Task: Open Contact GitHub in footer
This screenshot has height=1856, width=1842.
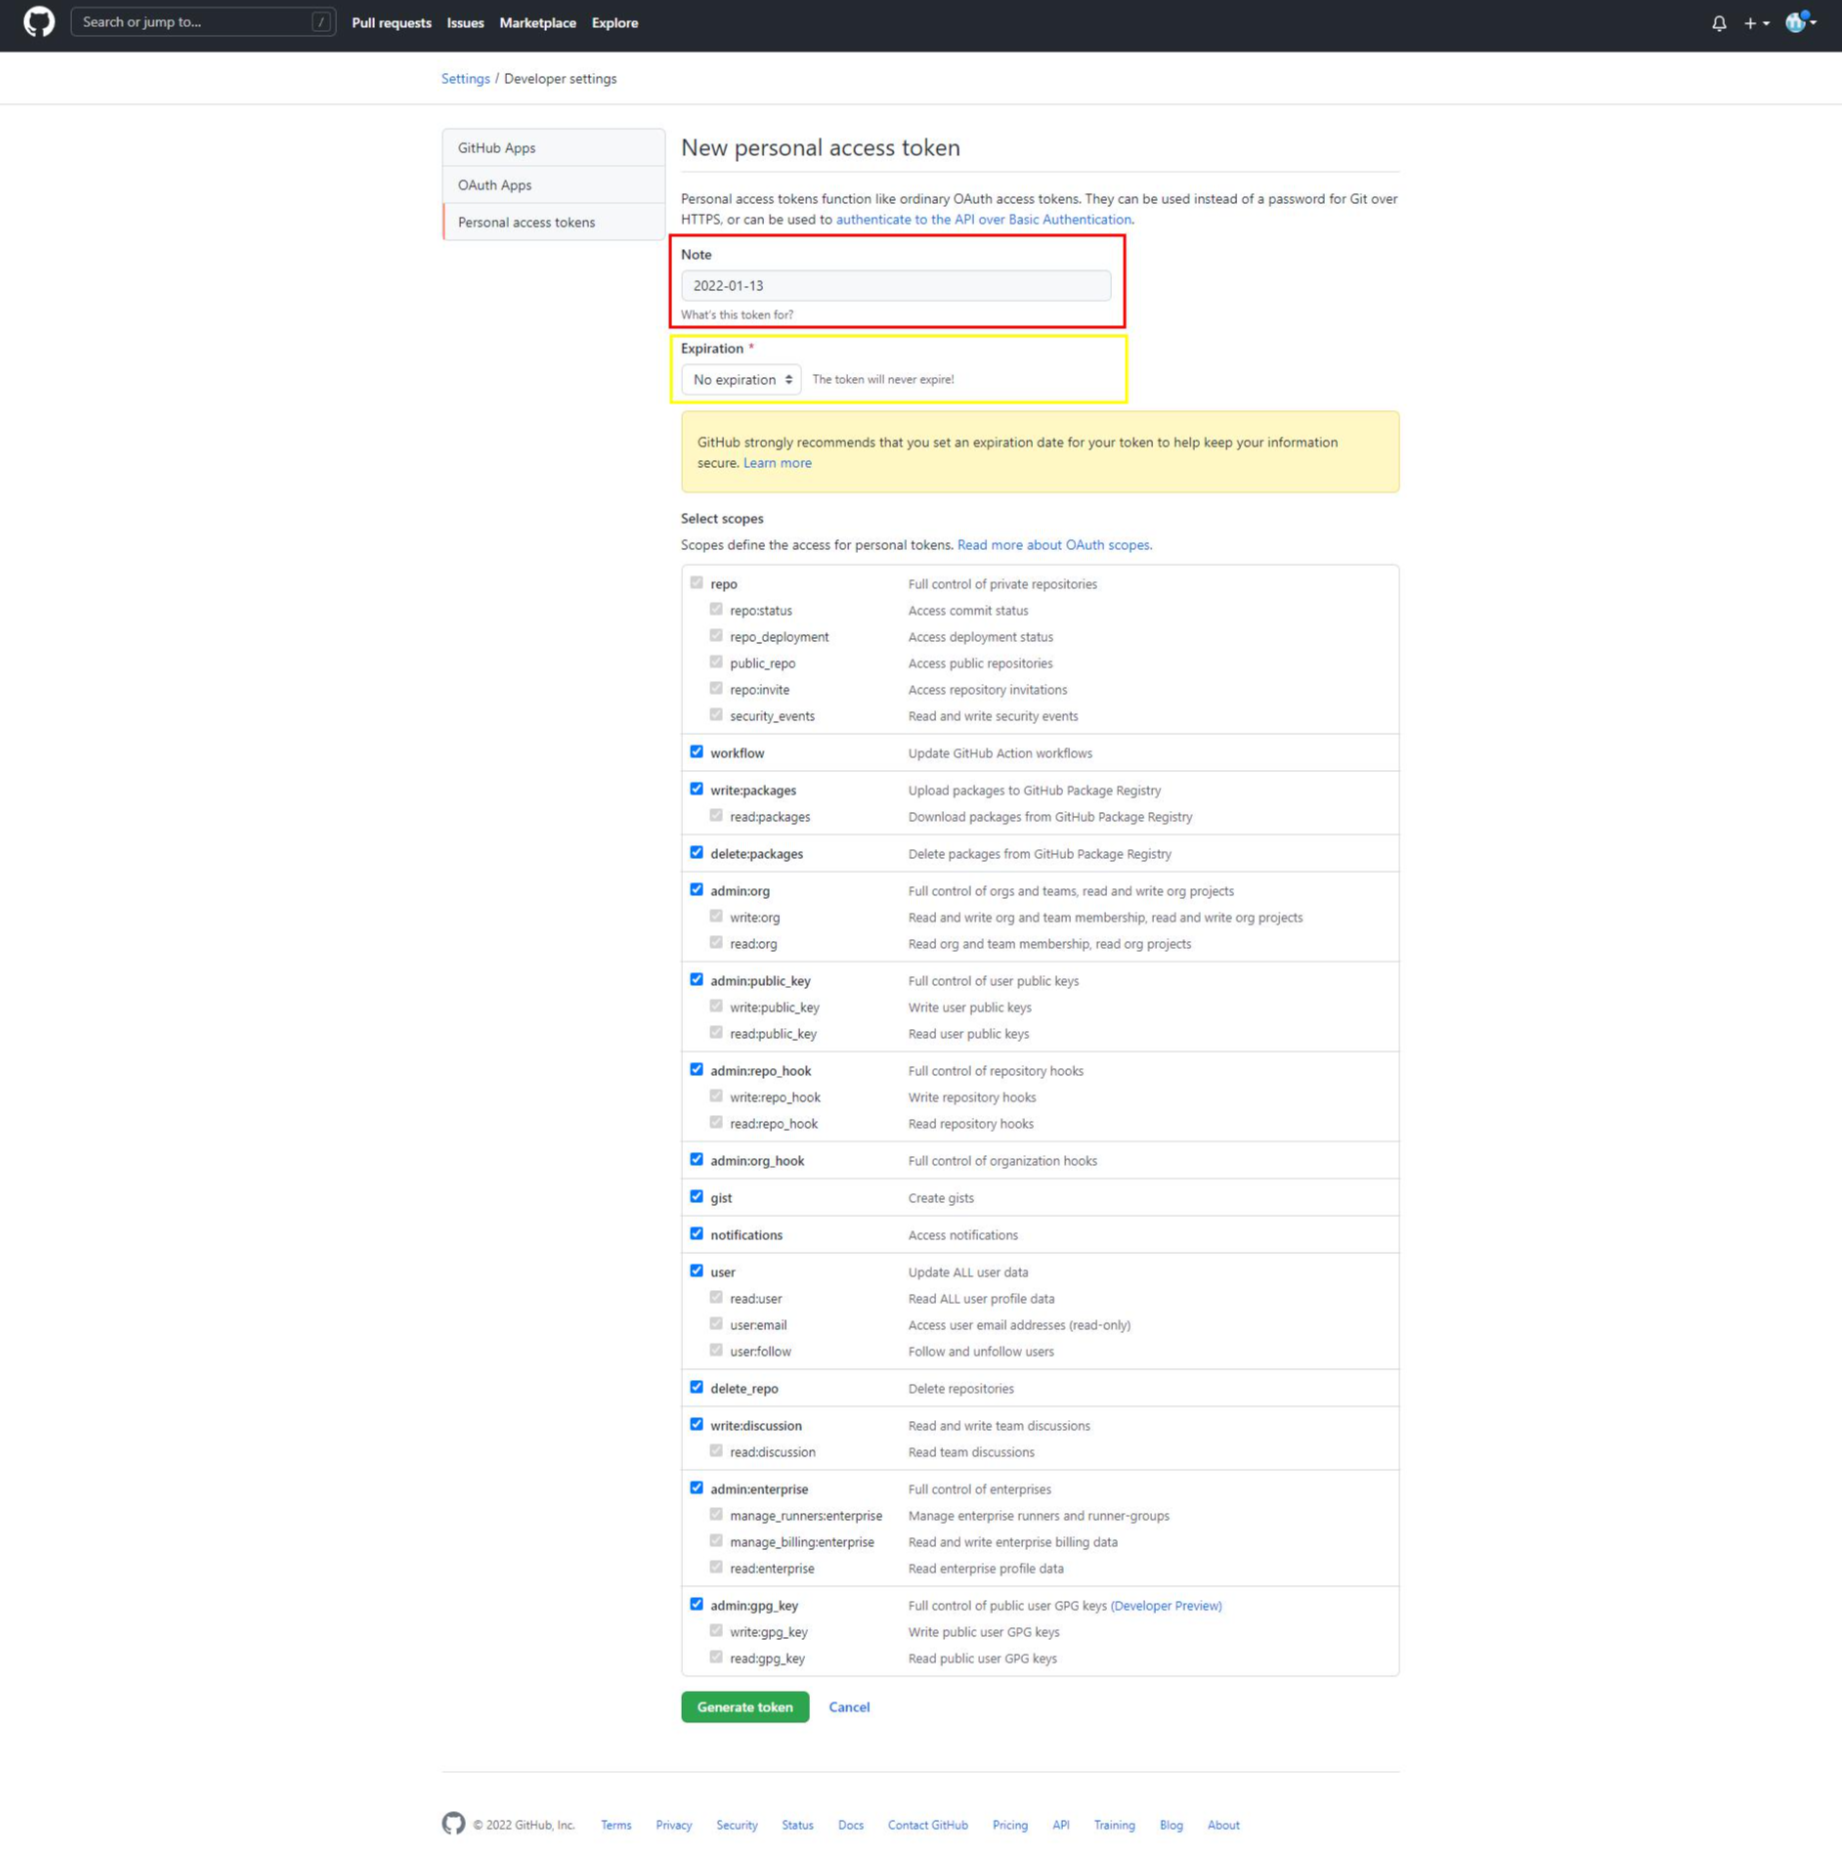Action: (927, 1825)
